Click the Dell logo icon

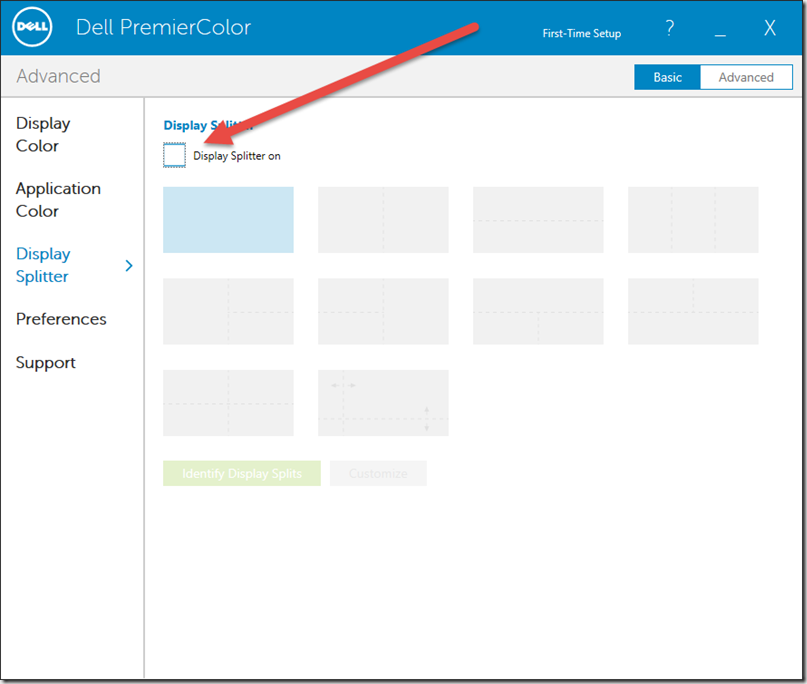click(32, 27)
